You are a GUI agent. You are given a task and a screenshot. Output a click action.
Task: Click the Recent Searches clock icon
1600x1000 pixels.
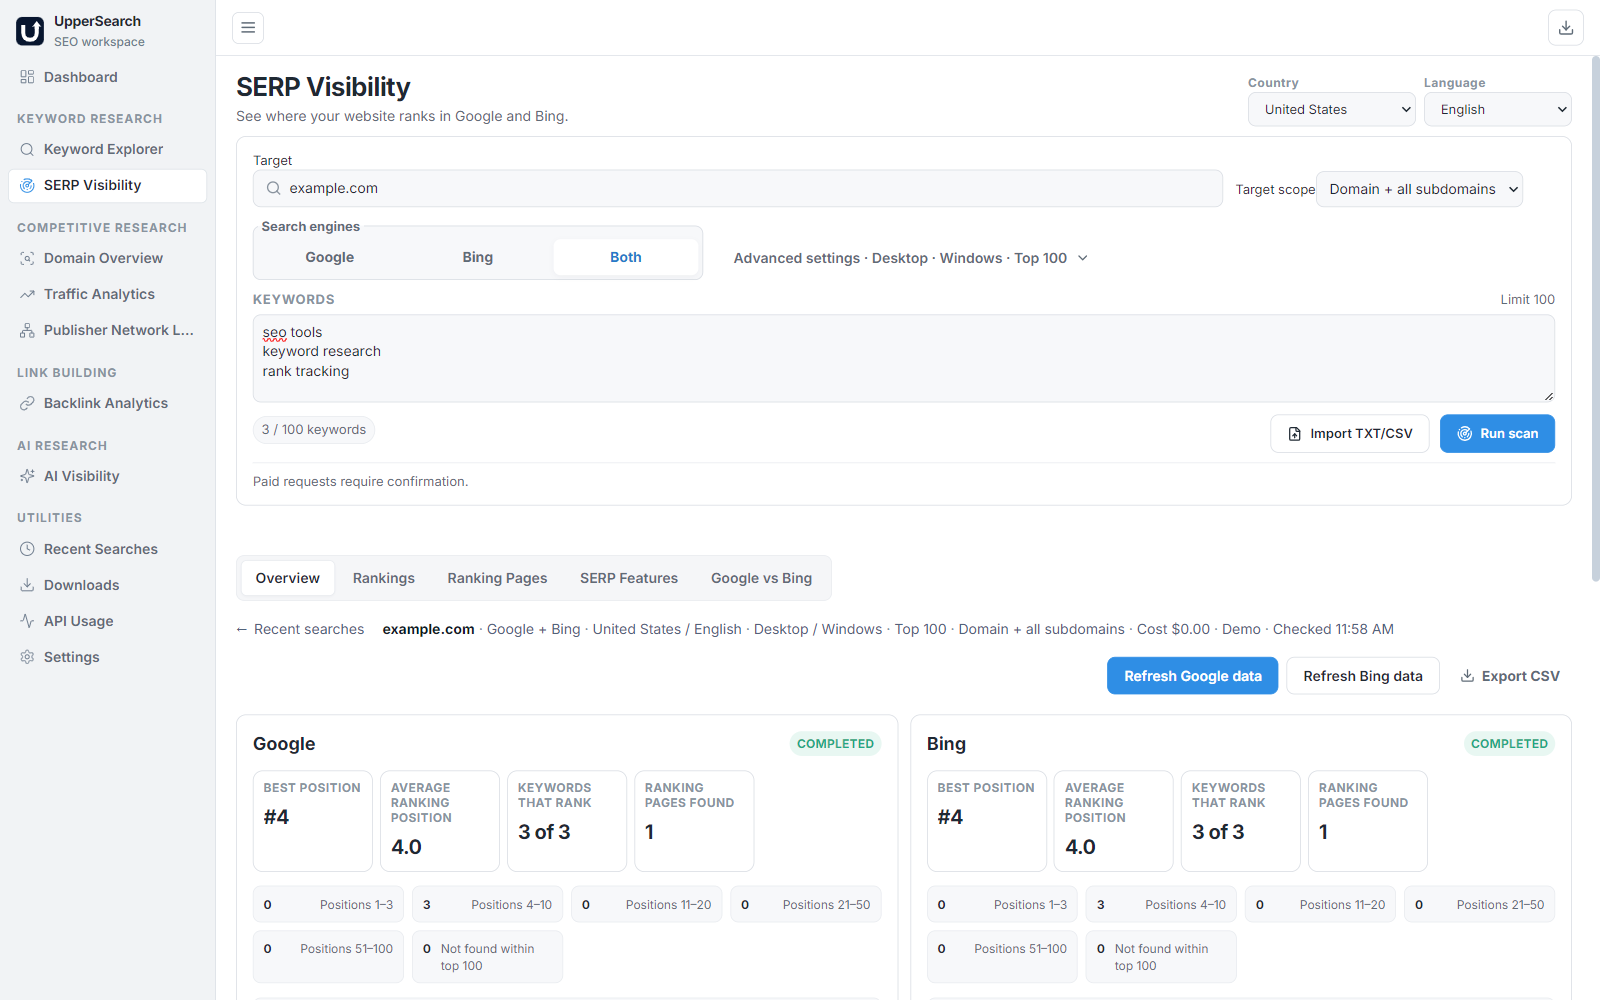coord(27,549)
